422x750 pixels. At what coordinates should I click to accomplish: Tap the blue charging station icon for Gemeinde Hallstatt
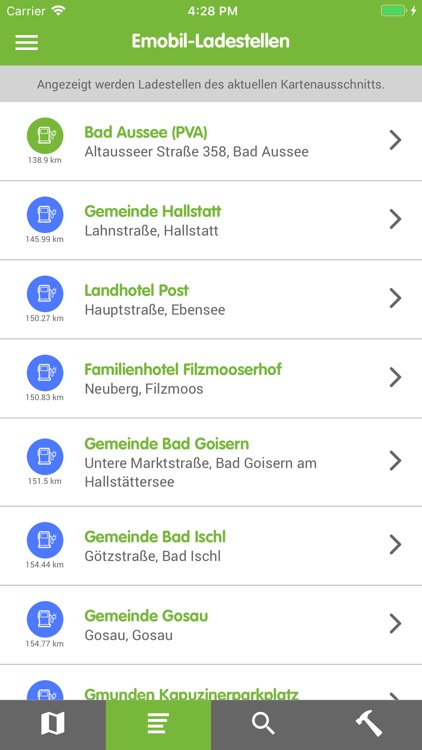click(45, 215)
